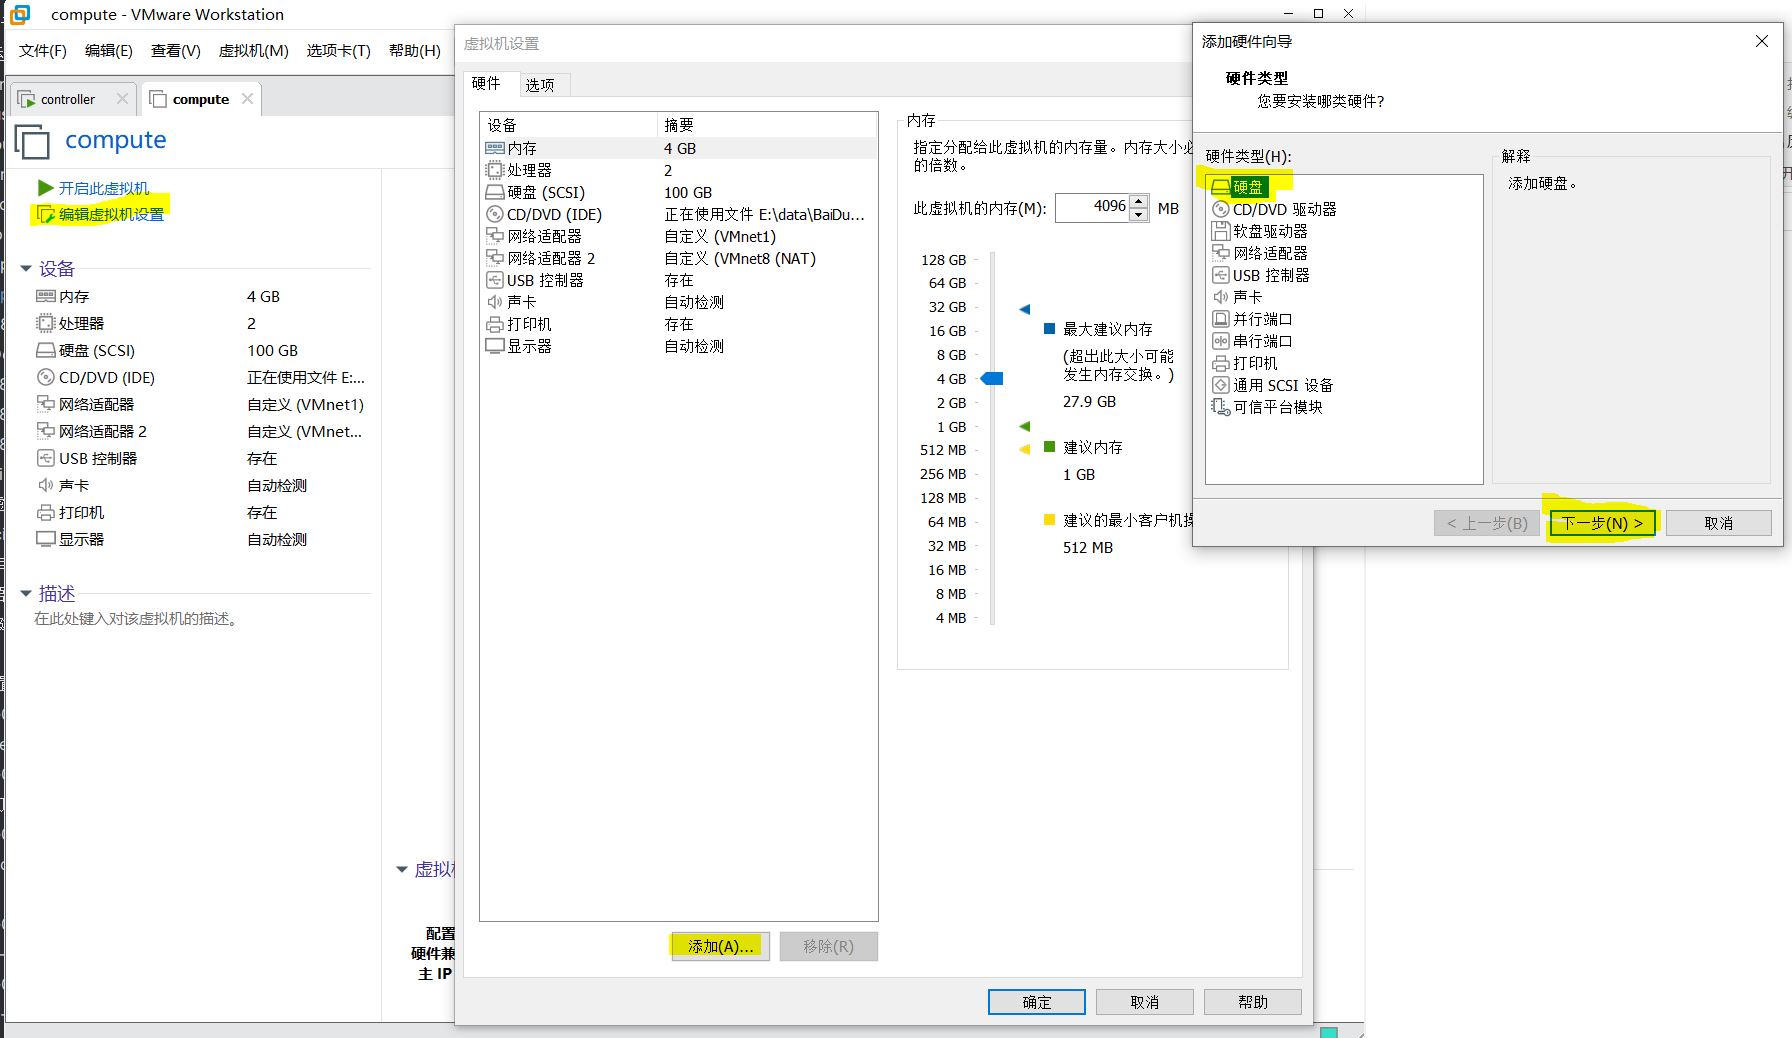1792x1038 pixels.
Task: Click 帮助 button in settings dialog
Action: point(1253,1002)
